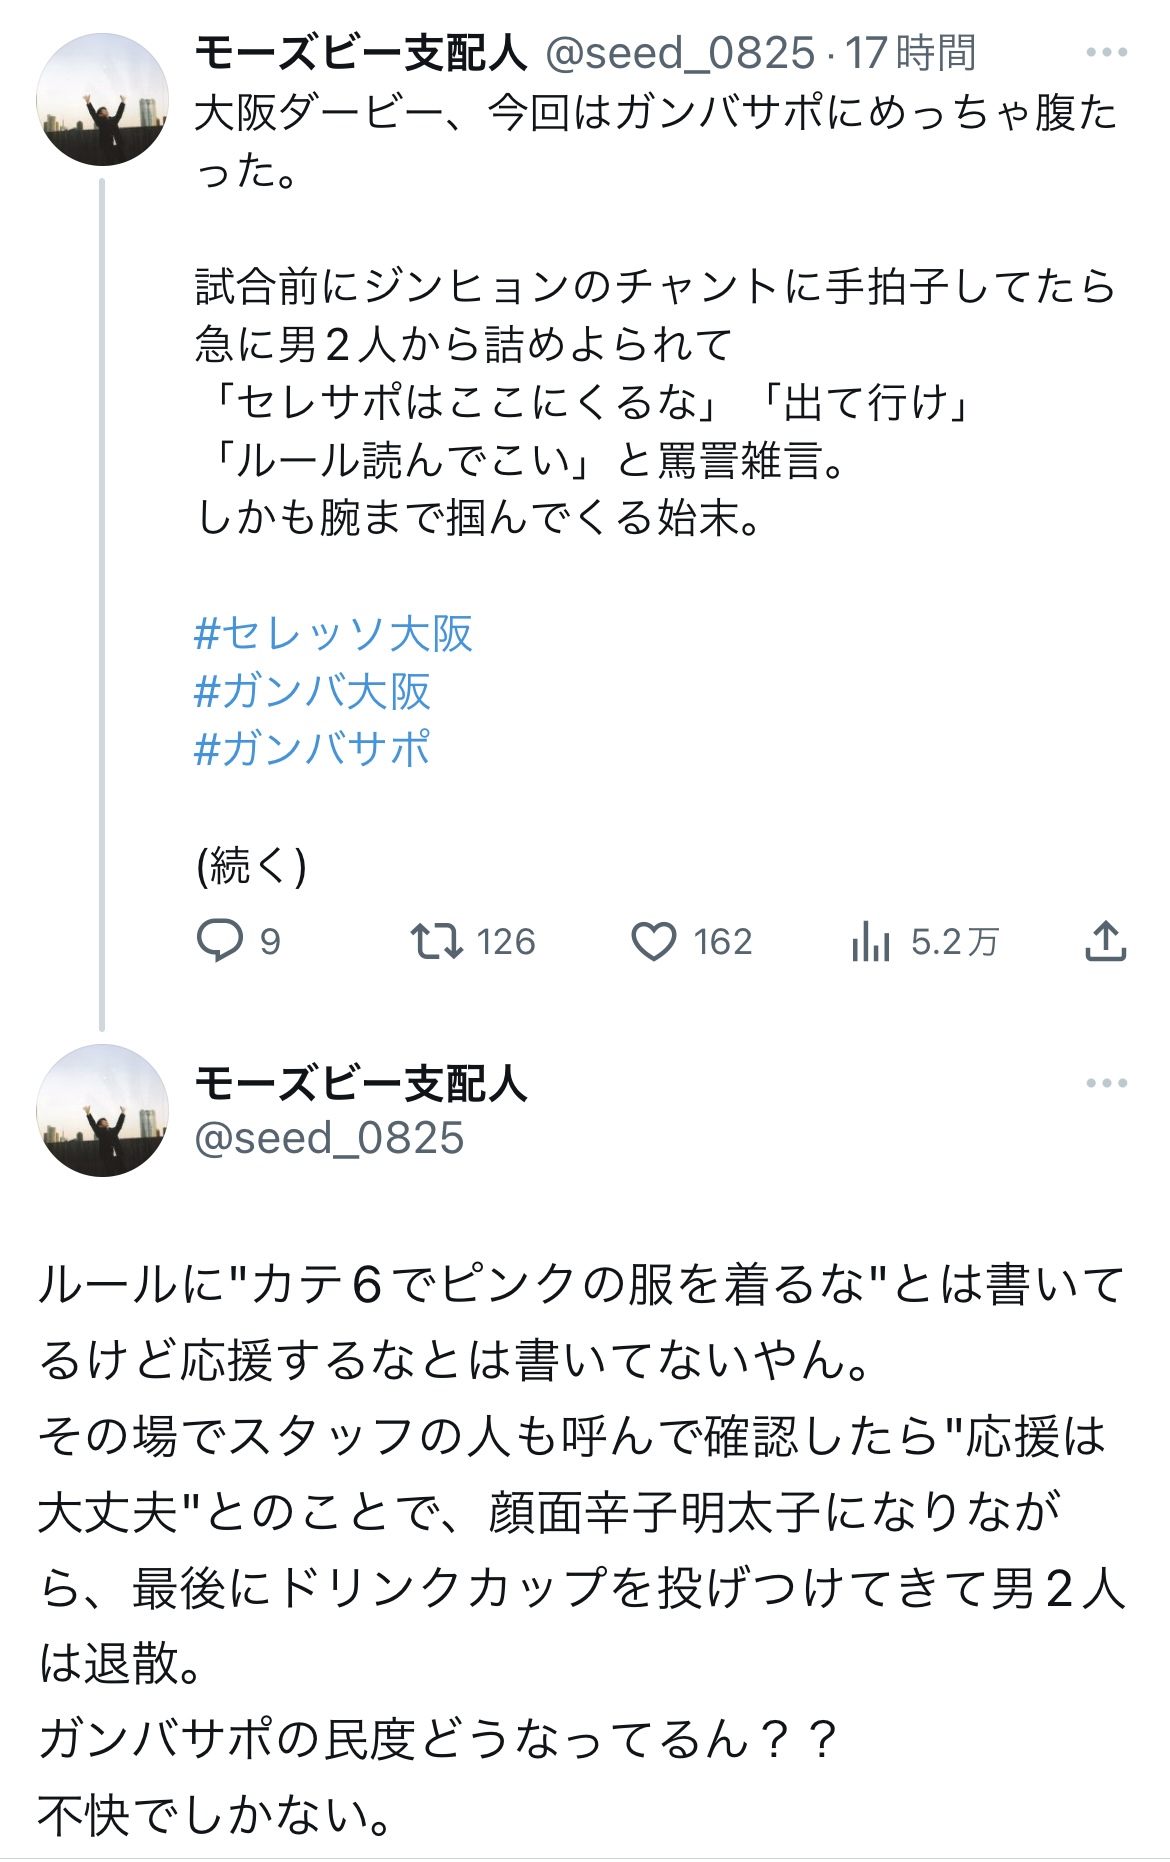Viewport: 1170px width, 1862px height.
Task: Like the tweet with heart icon
Action: coord(654,941)
